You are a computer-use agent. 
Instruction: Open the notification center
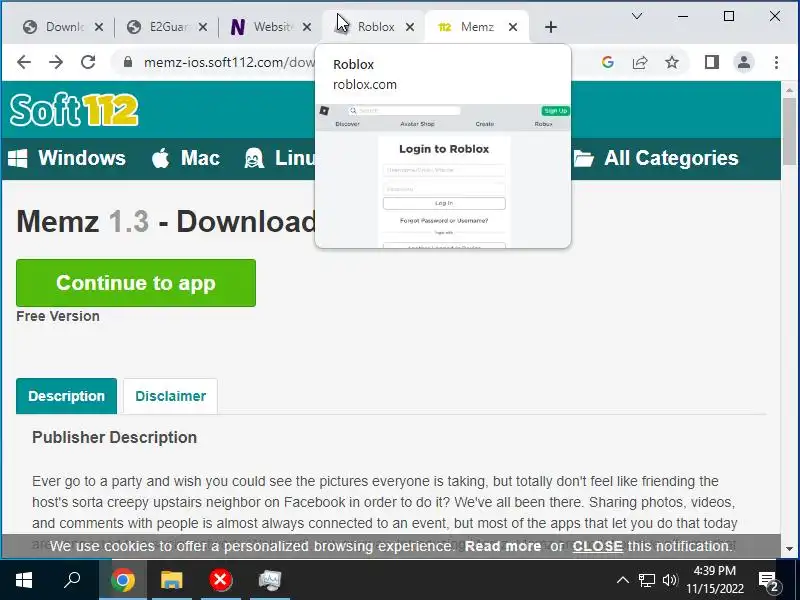pyautogui.click(x=768, y=581)
